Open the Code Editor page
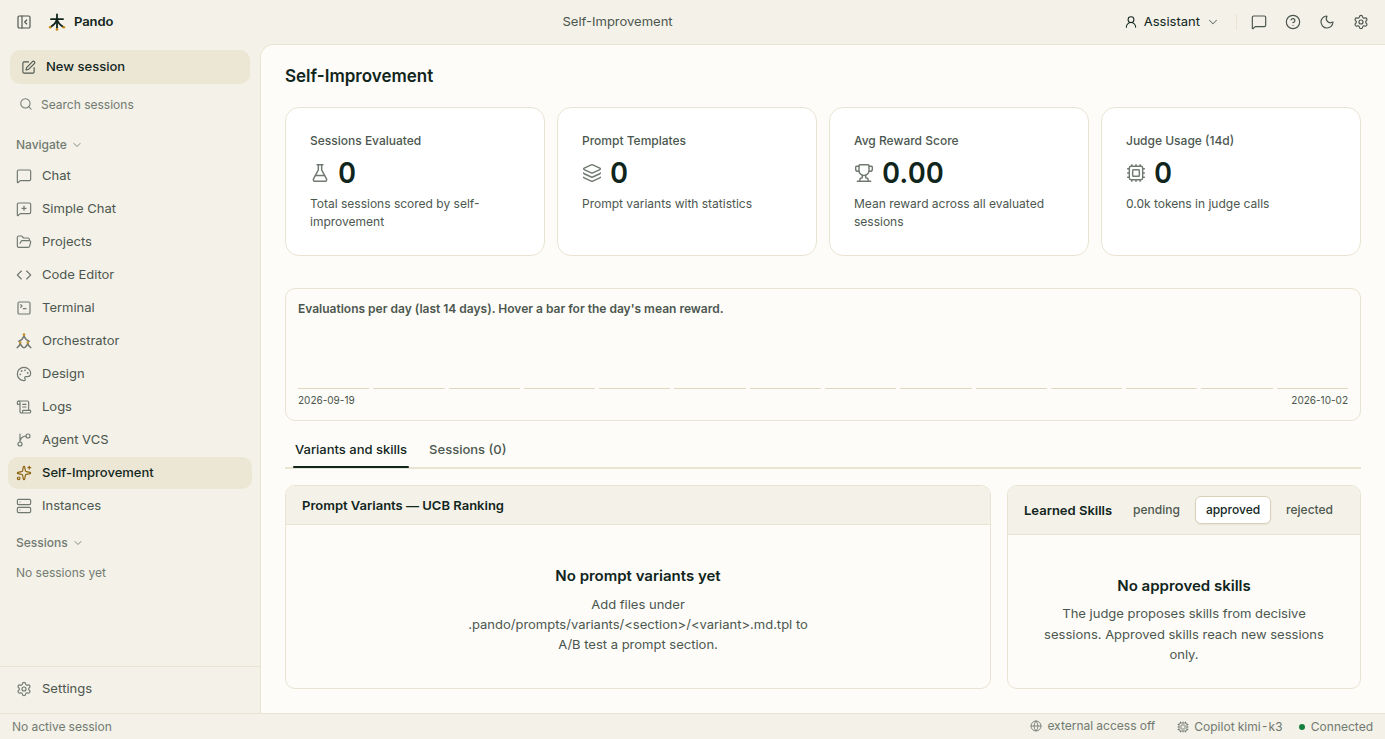This screenshot has height=739, width=1385. coord(130,275)
